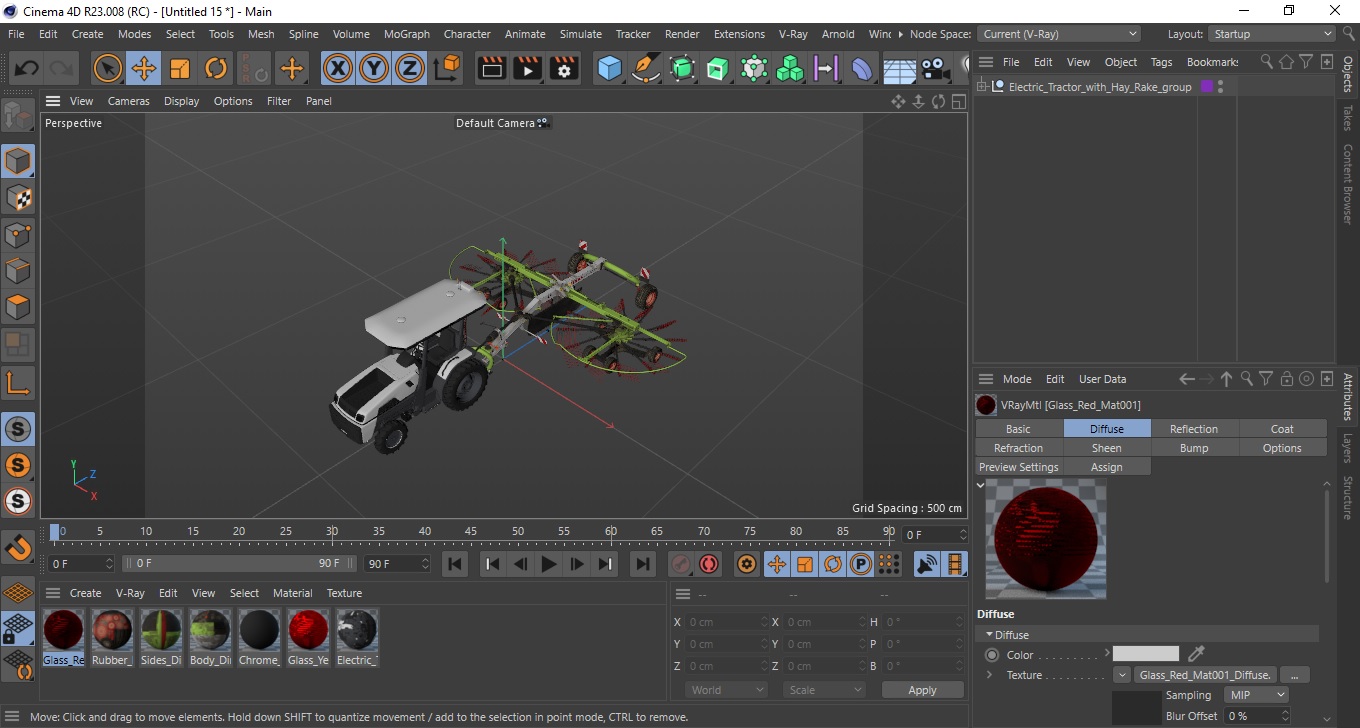Open Preview Settings button
Screen dimensions: 1360x728
tap(1018, 467)
